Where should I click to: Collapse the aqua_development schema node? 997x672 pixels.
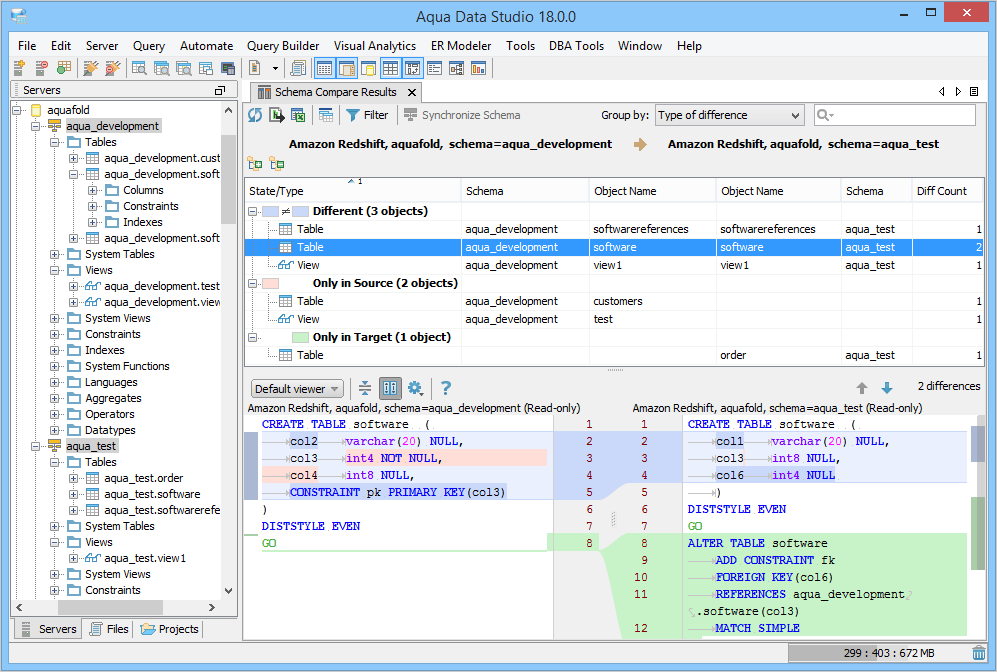[x=36, y=126]
